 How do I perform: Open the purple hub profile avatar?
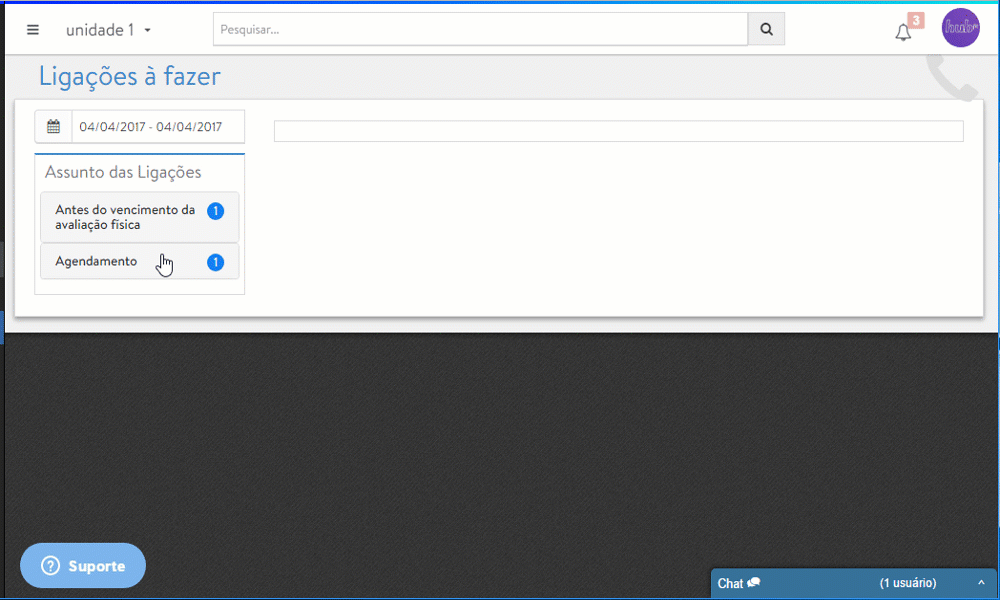(960, 28)
